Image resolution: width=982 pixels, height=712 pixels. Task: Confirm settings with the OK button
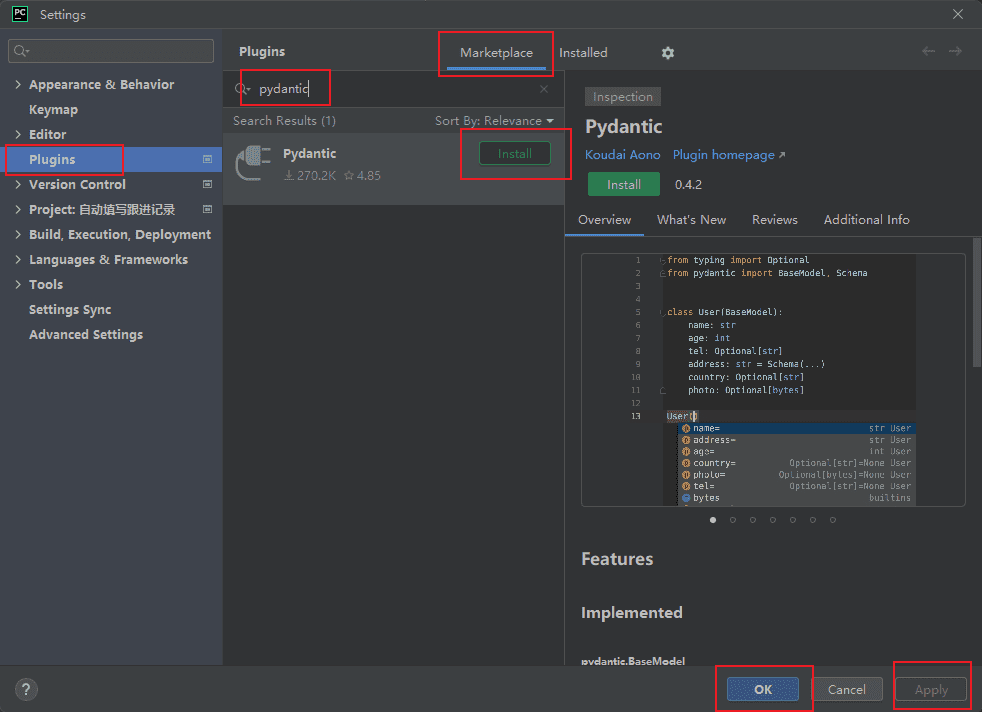(763, 689)
